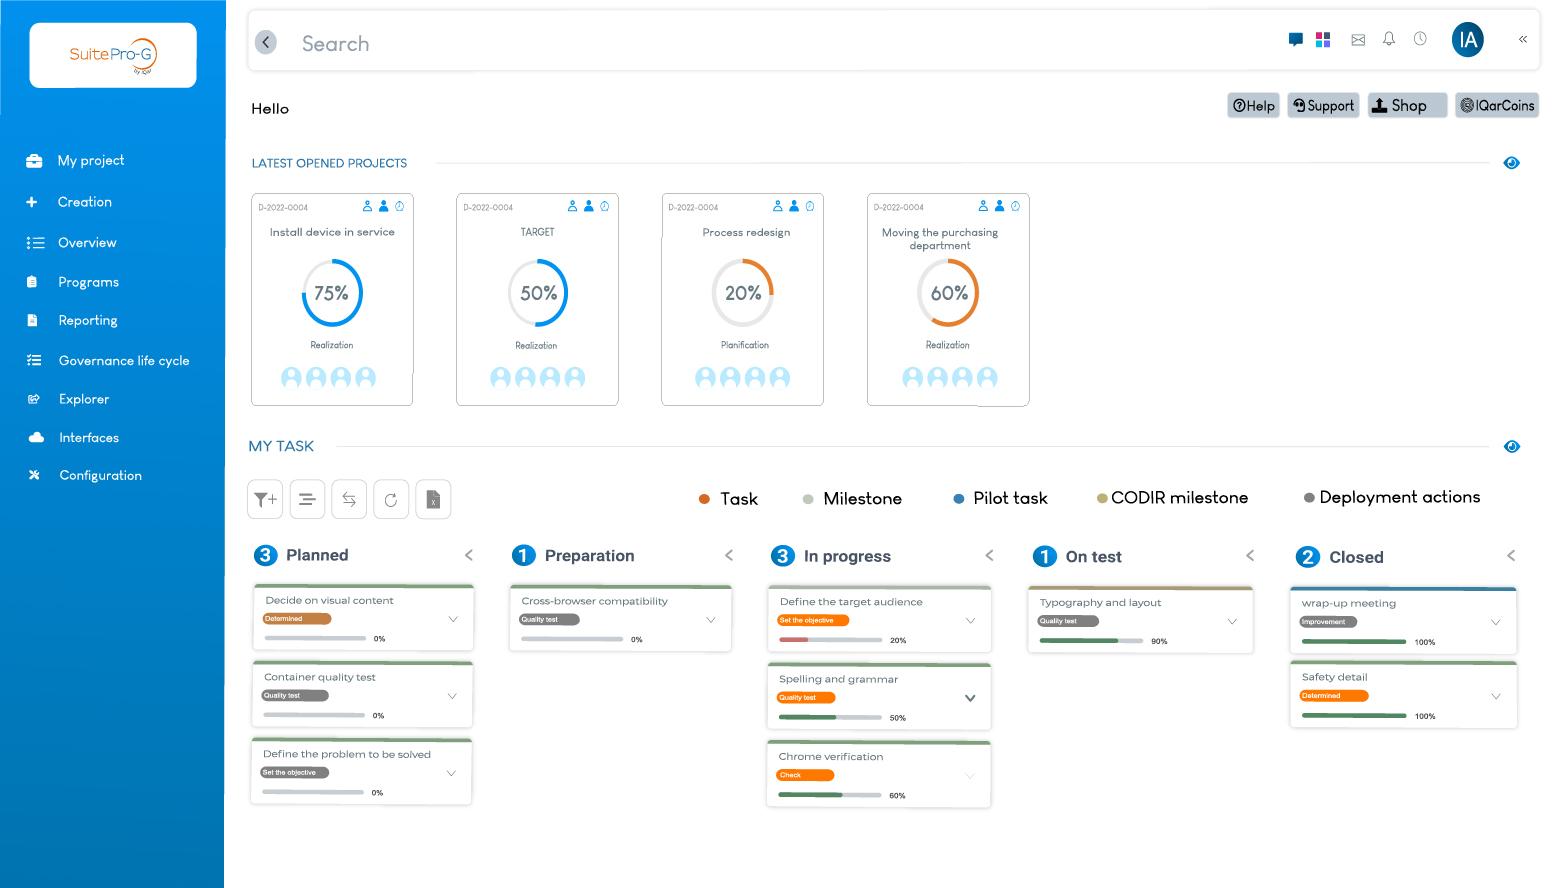Click the Overview list icon

35,243
